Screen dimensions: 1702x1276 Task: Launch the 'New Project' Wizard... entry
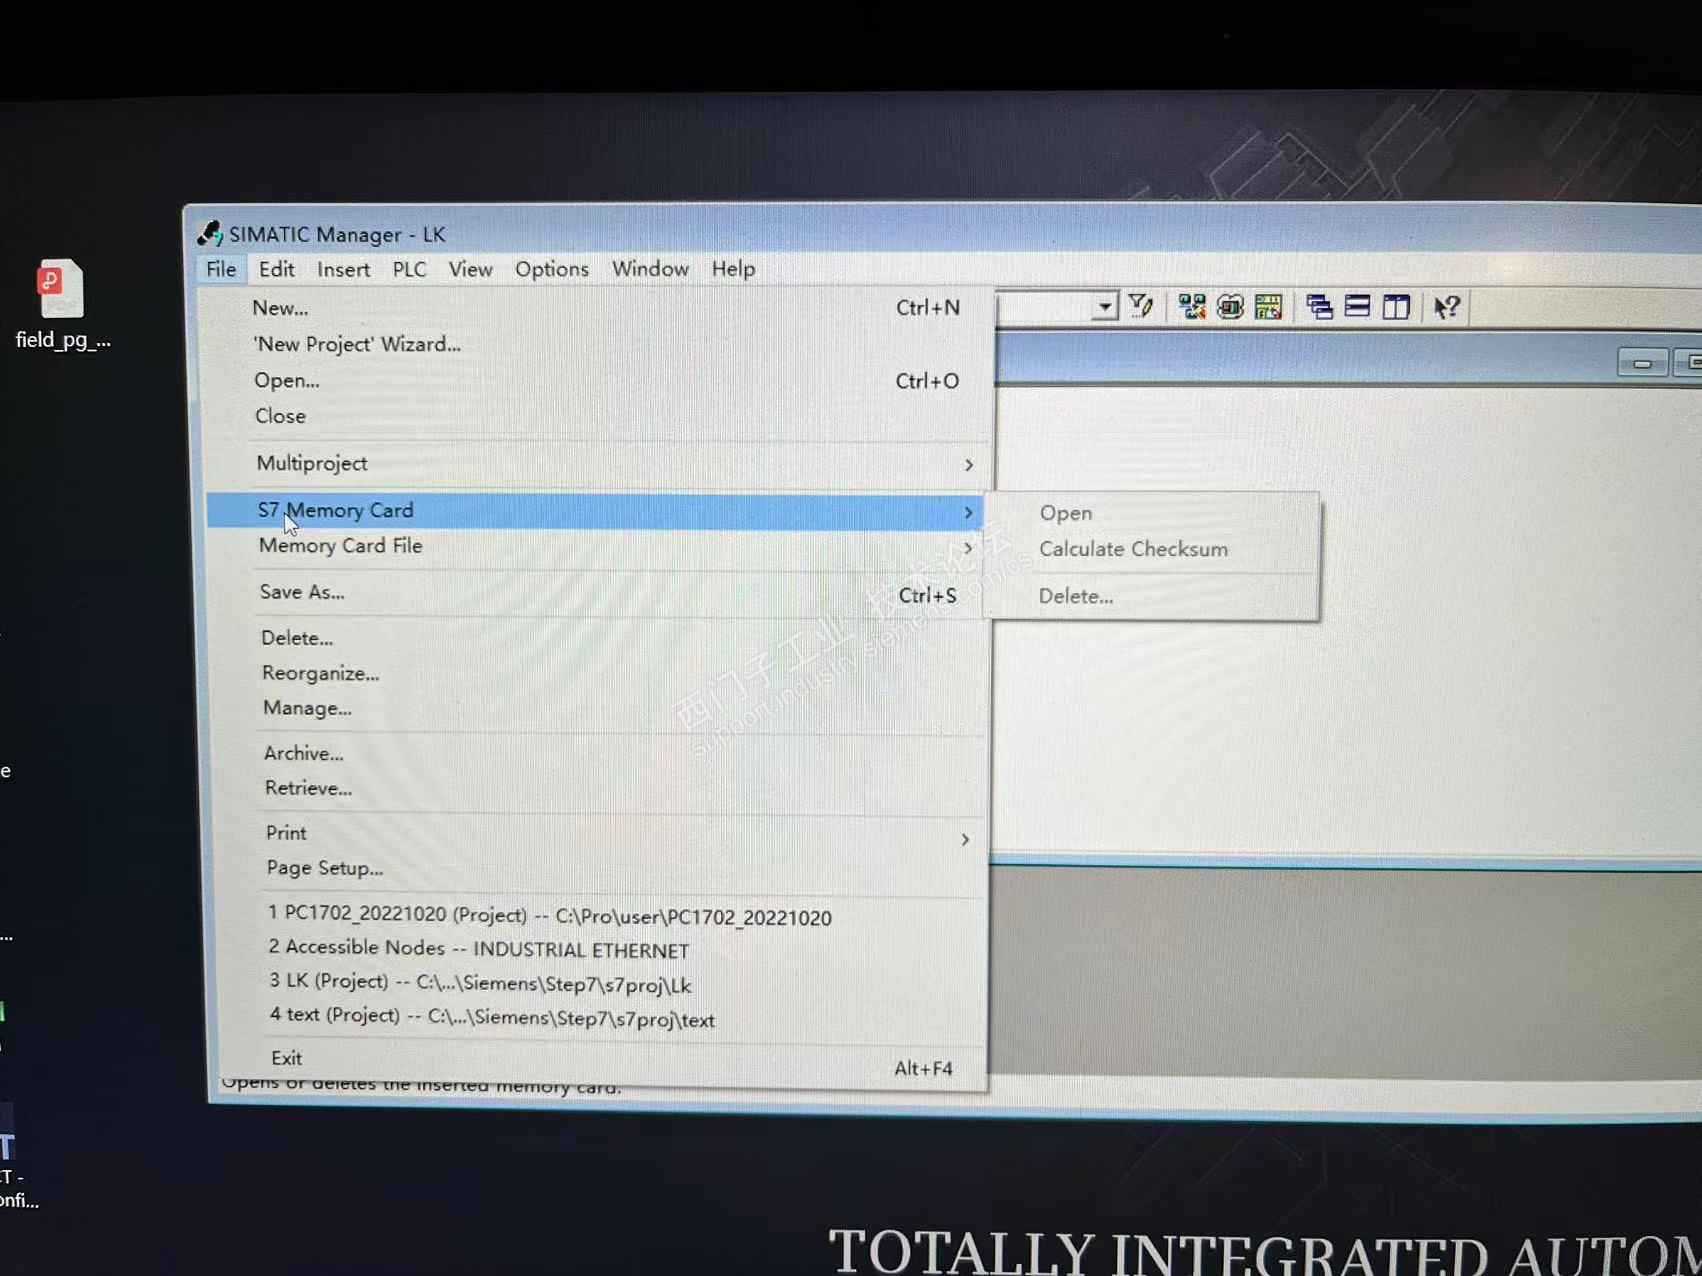click(x=598, y=344)
